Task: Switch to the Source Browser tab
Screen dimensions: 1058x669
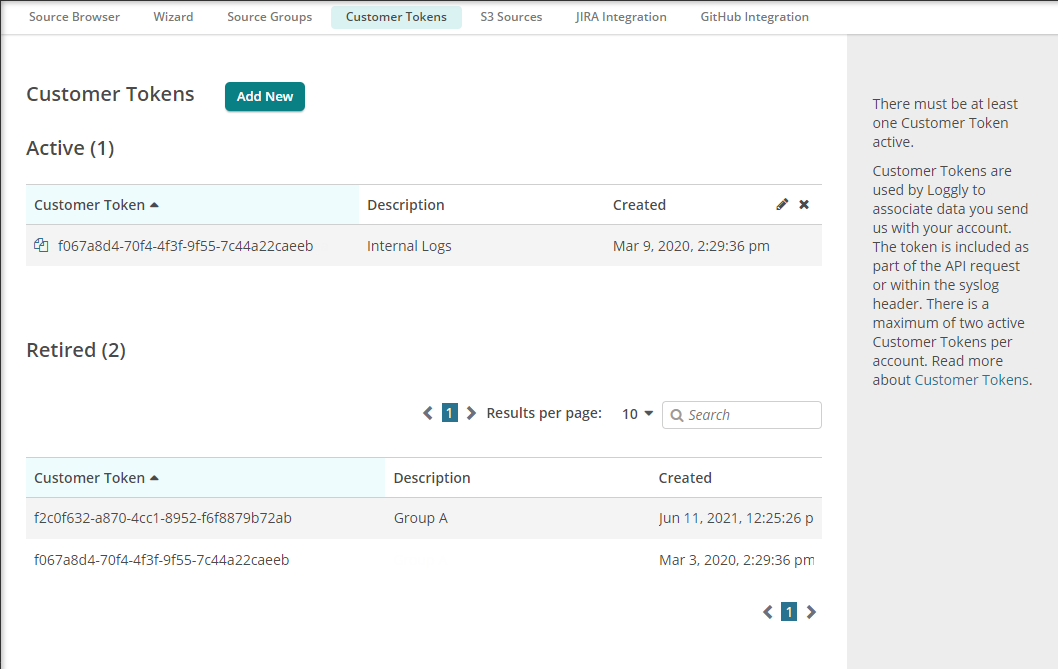Action: pyautogui.click(x=74, y=17)
